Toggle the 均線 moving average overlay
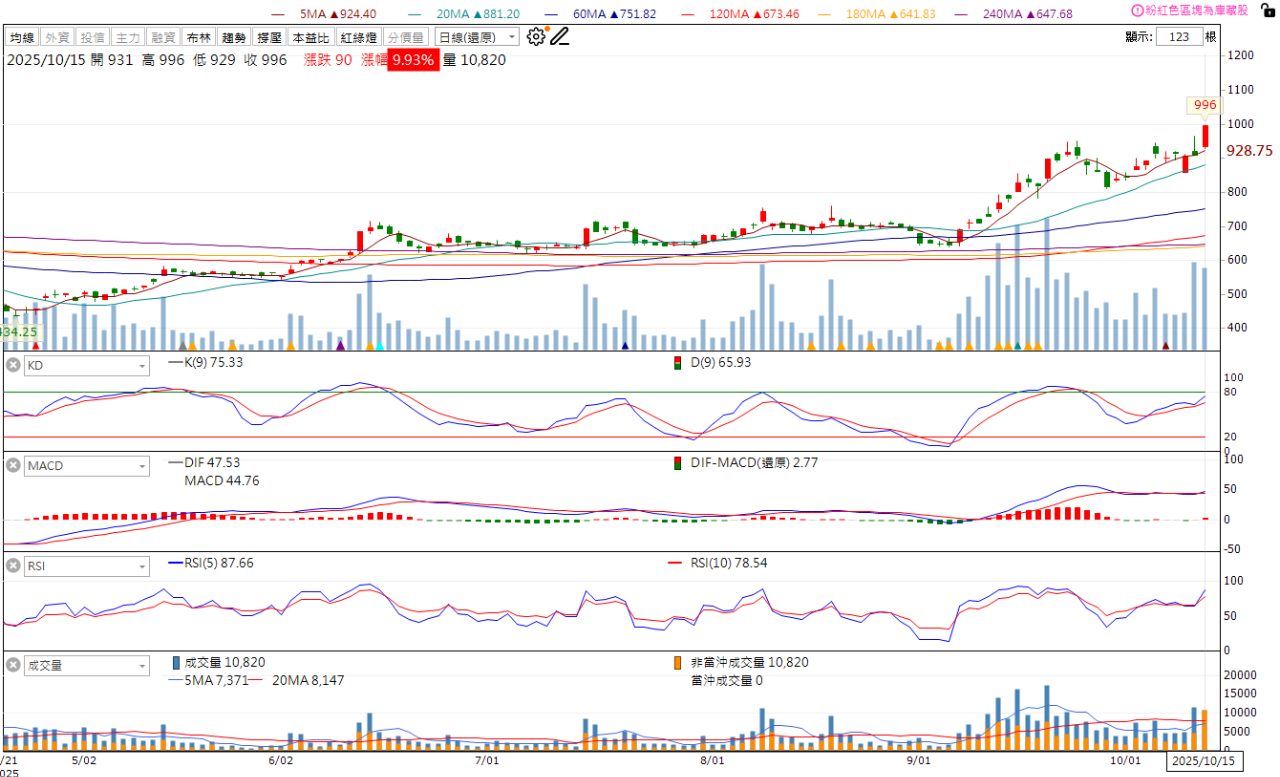 pyautogui.click(x=22, y=37)
